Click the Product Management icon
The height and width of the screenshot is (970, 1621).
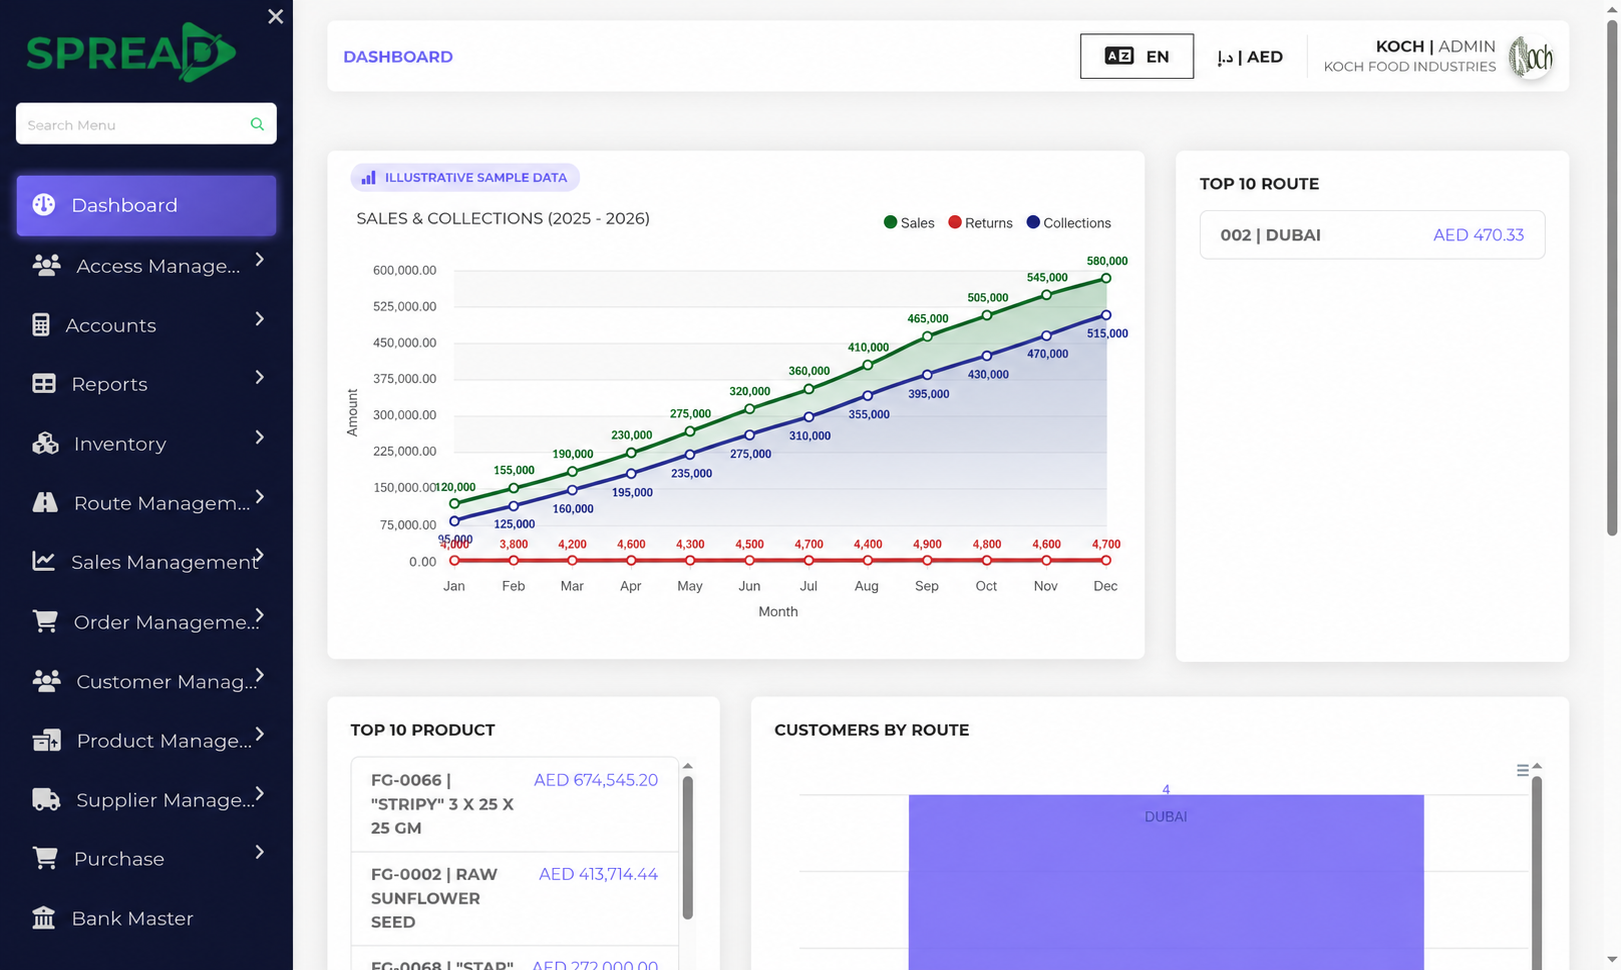46,740
